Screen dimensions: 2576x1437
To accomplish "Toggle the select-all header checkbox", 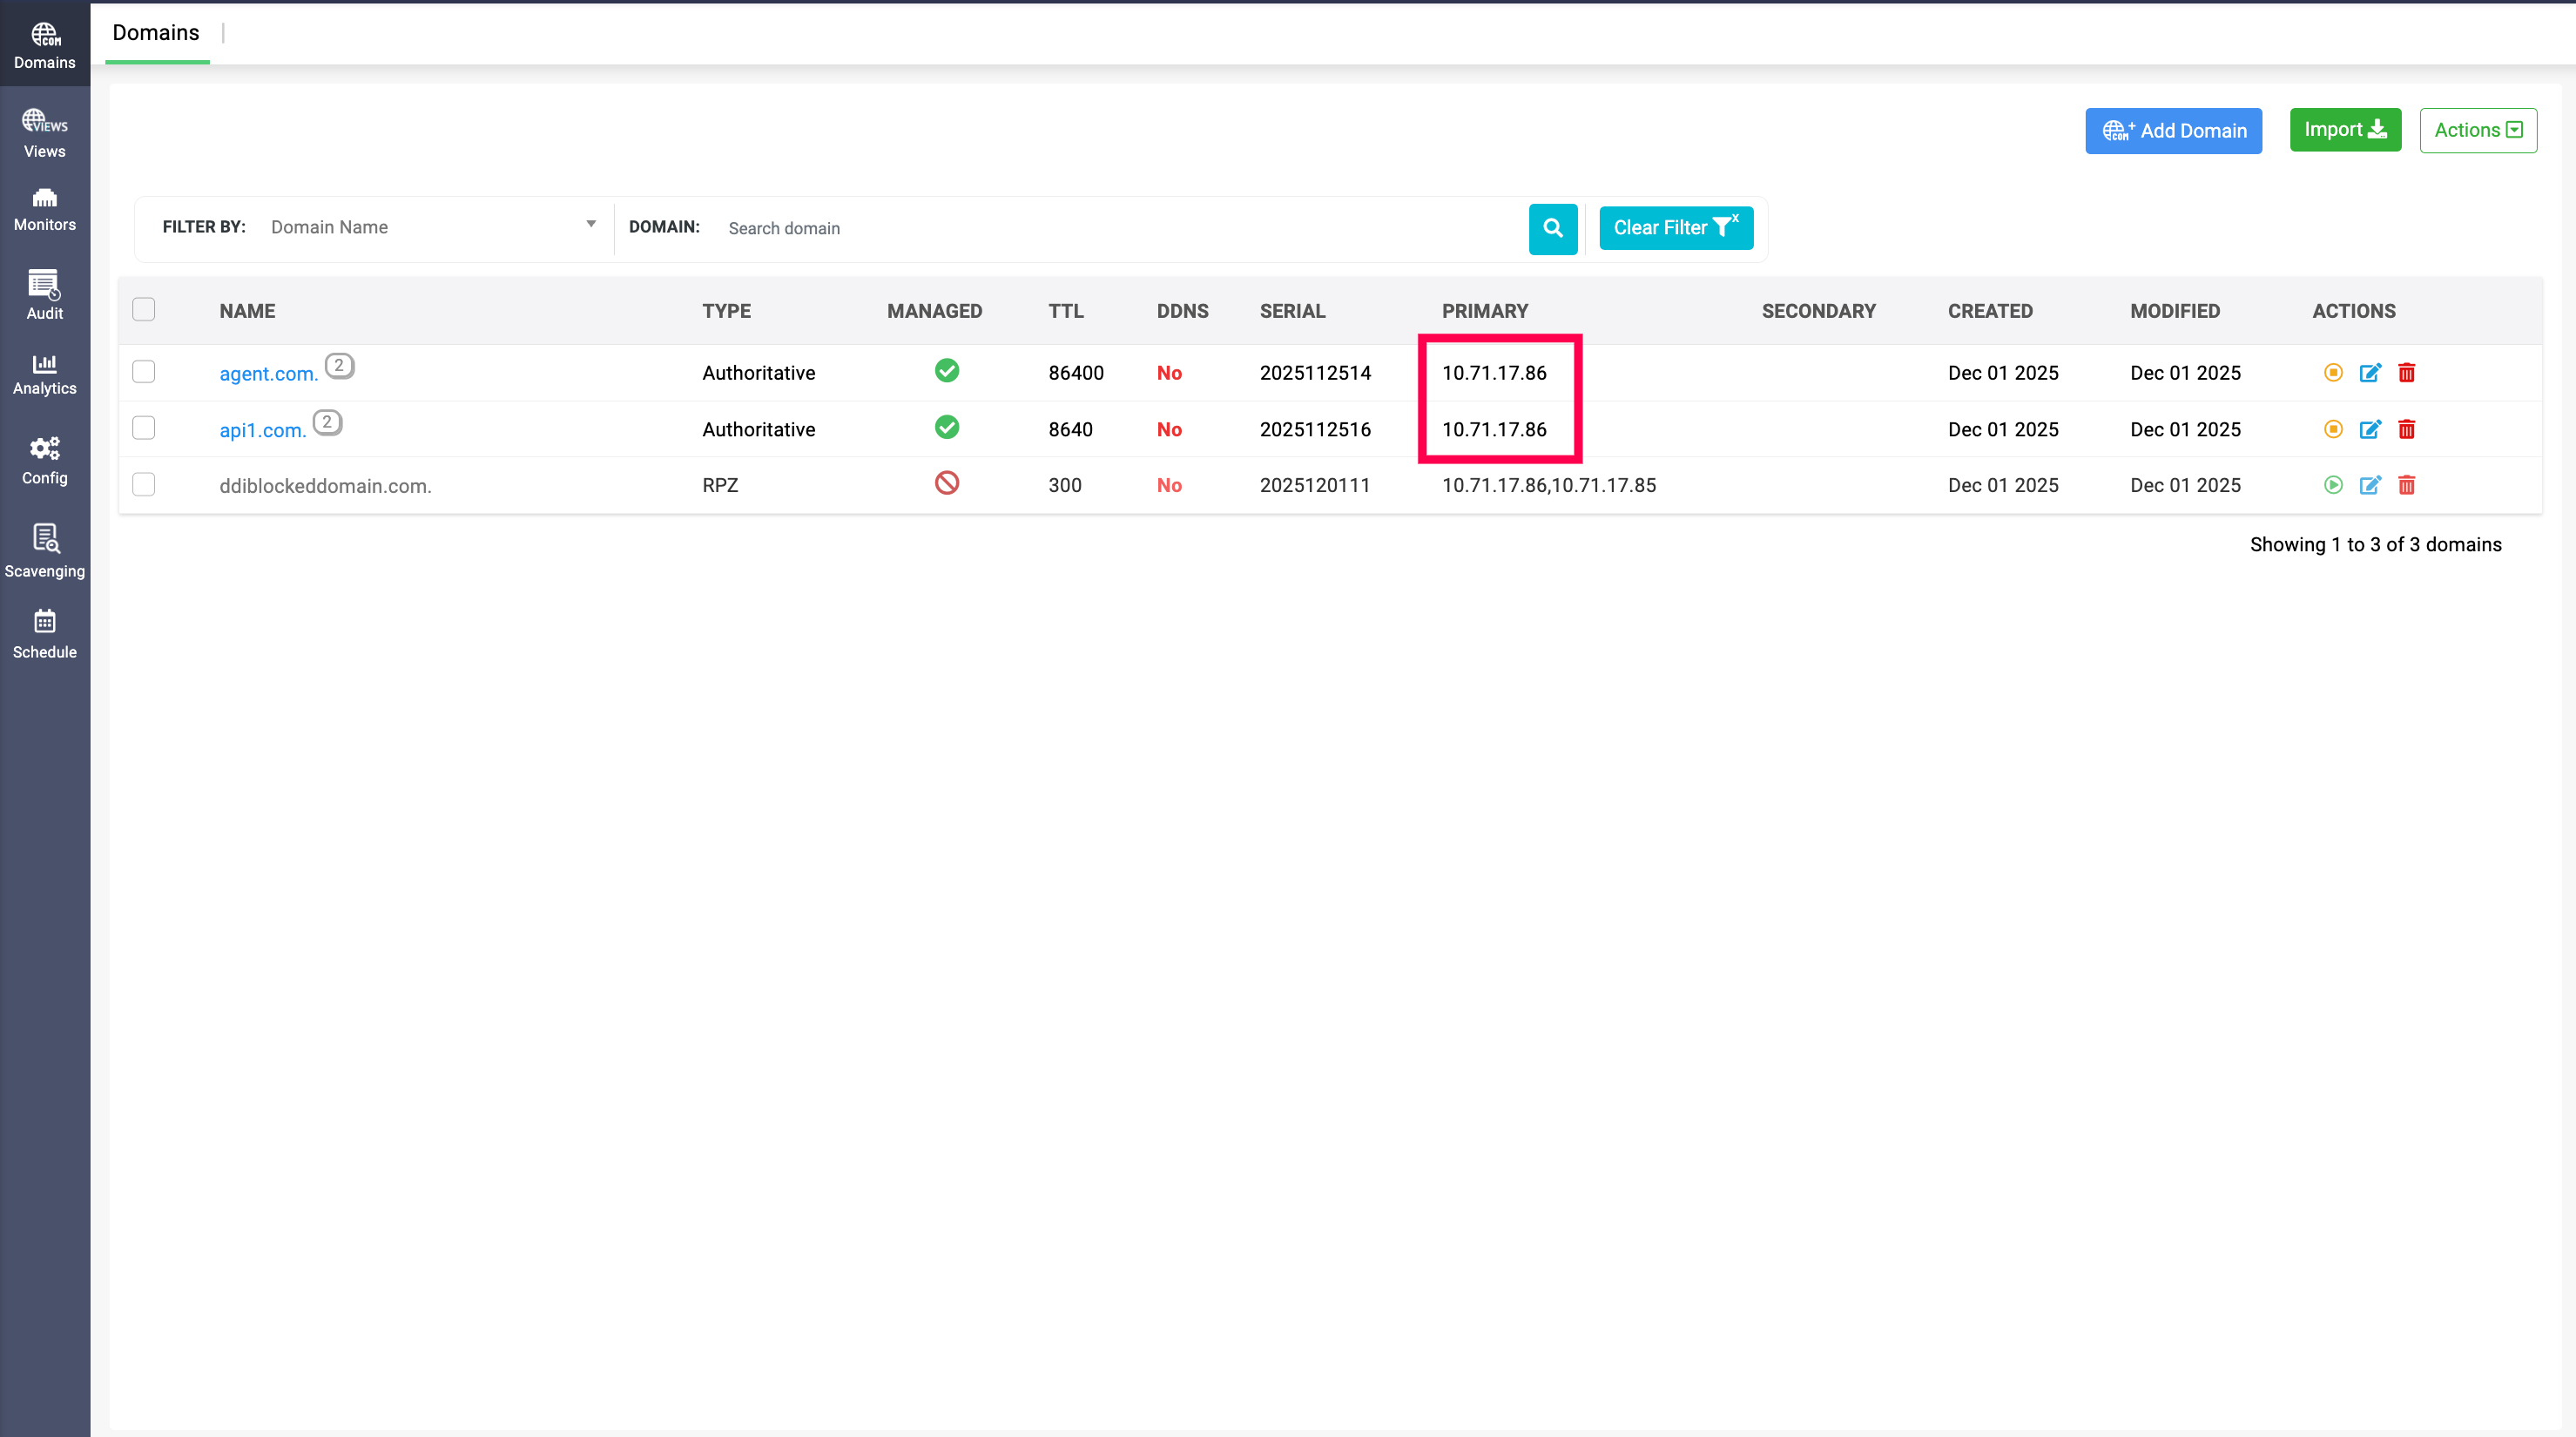I will (144, 310).
